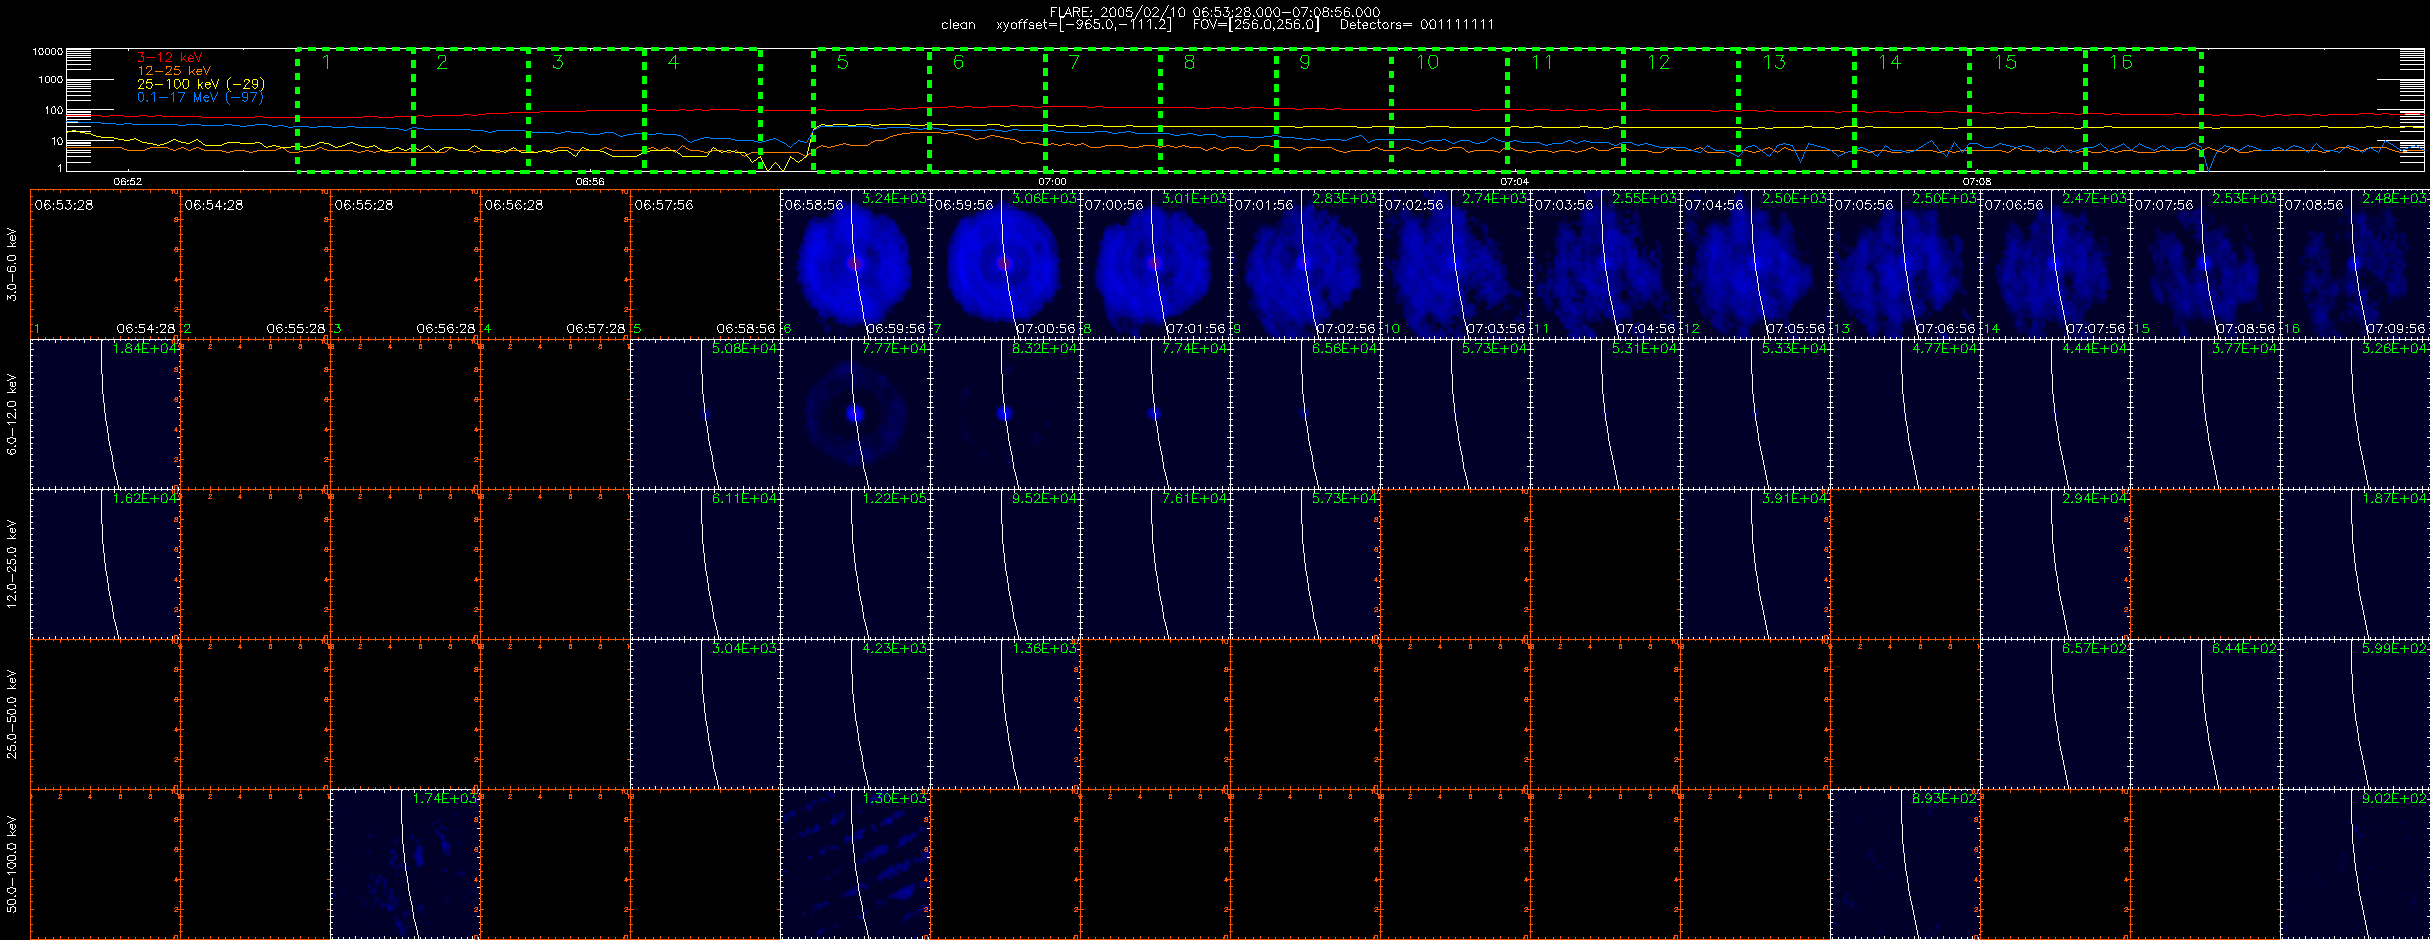This screenshot has width=2430, height=940.
Task: Open the 3.0-6.0 keV image labeled 3.06E+03
Action: pyautogui.click(x=1005, y=264)
